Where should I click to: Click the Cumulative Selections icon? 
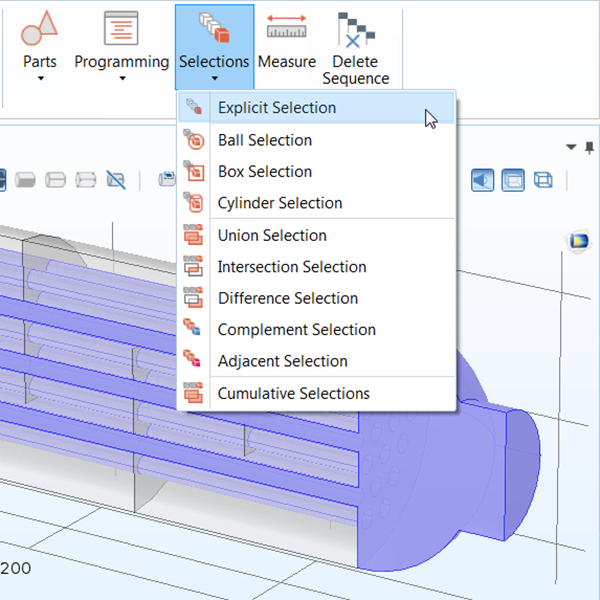coord(194,394)
